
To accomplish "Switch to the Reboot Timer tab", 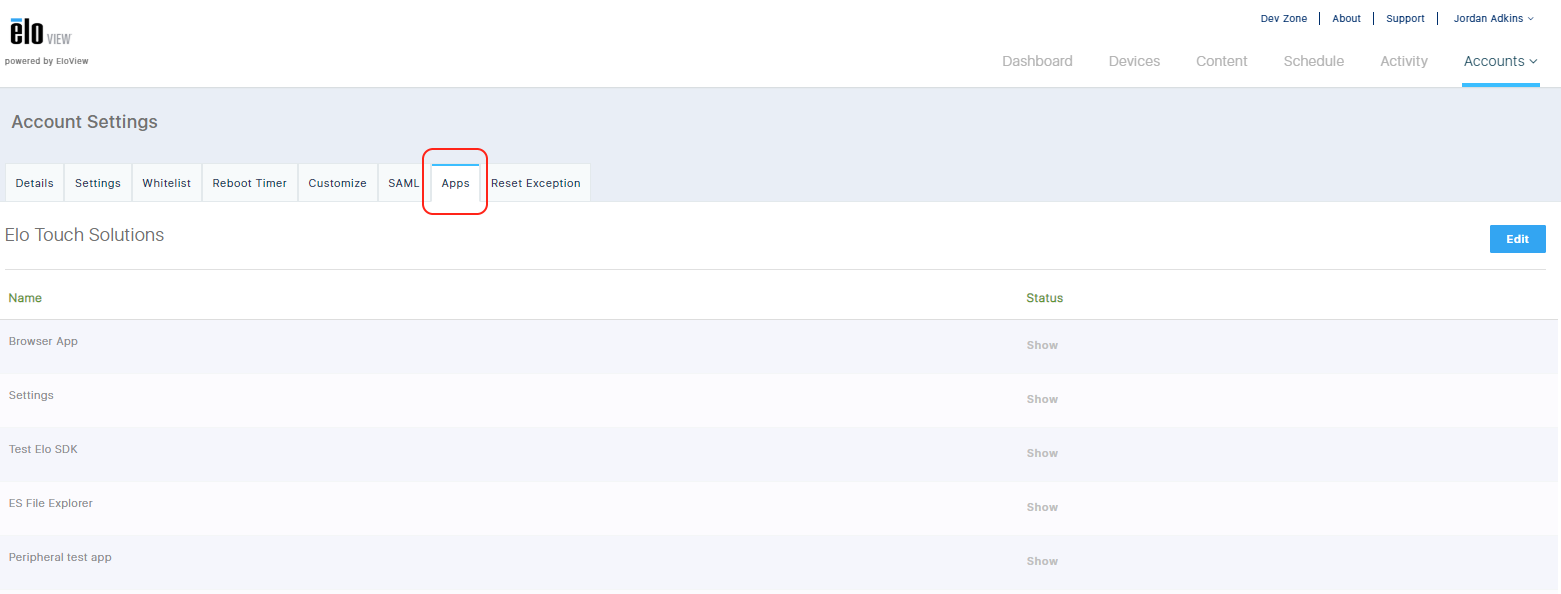I will (x=250, y=183).
